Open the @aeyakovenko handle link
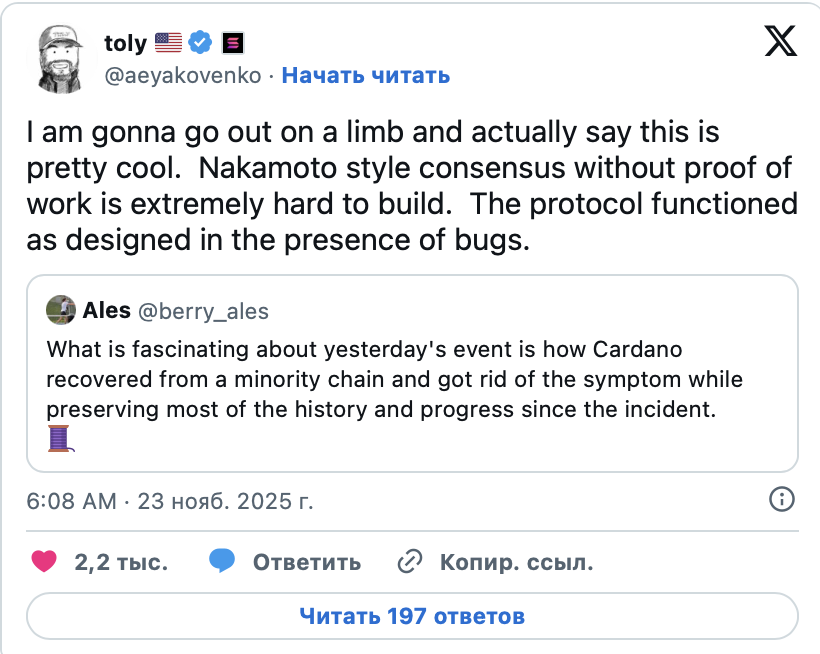 tap(183, 75)
